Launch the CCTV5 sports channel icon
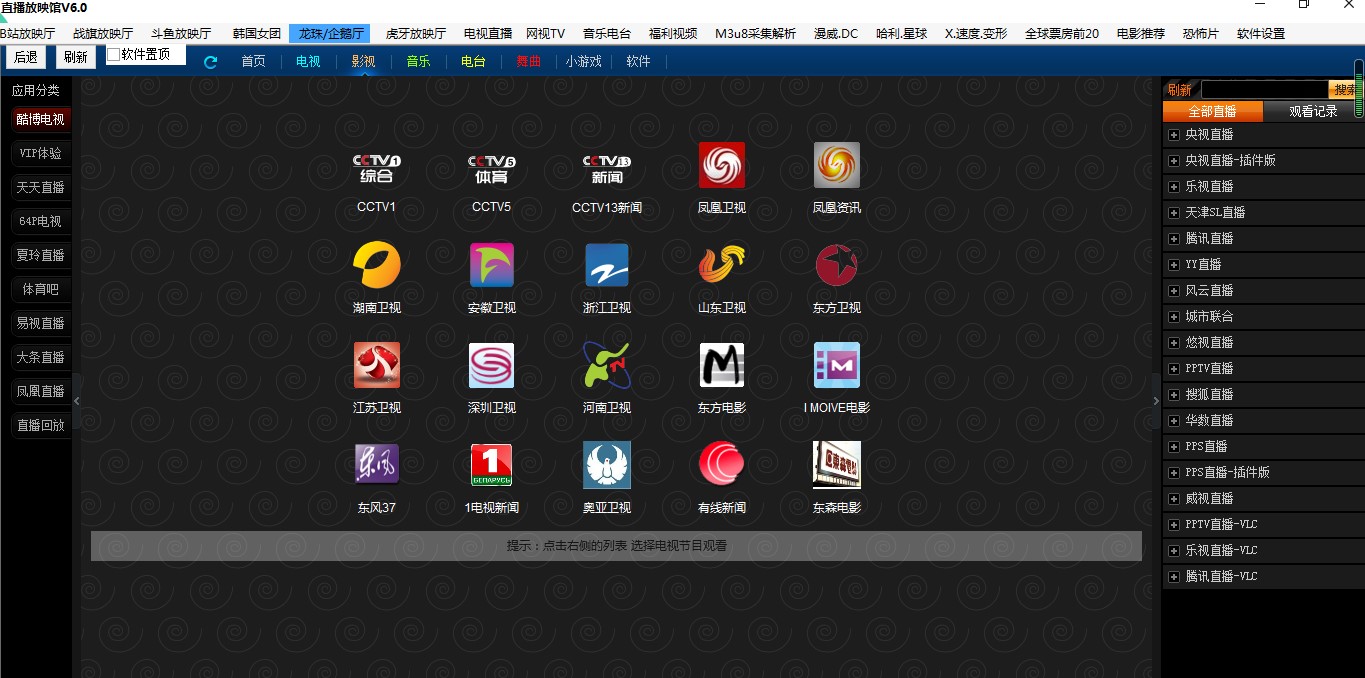The image size is (1365, 678). (492, 166)
